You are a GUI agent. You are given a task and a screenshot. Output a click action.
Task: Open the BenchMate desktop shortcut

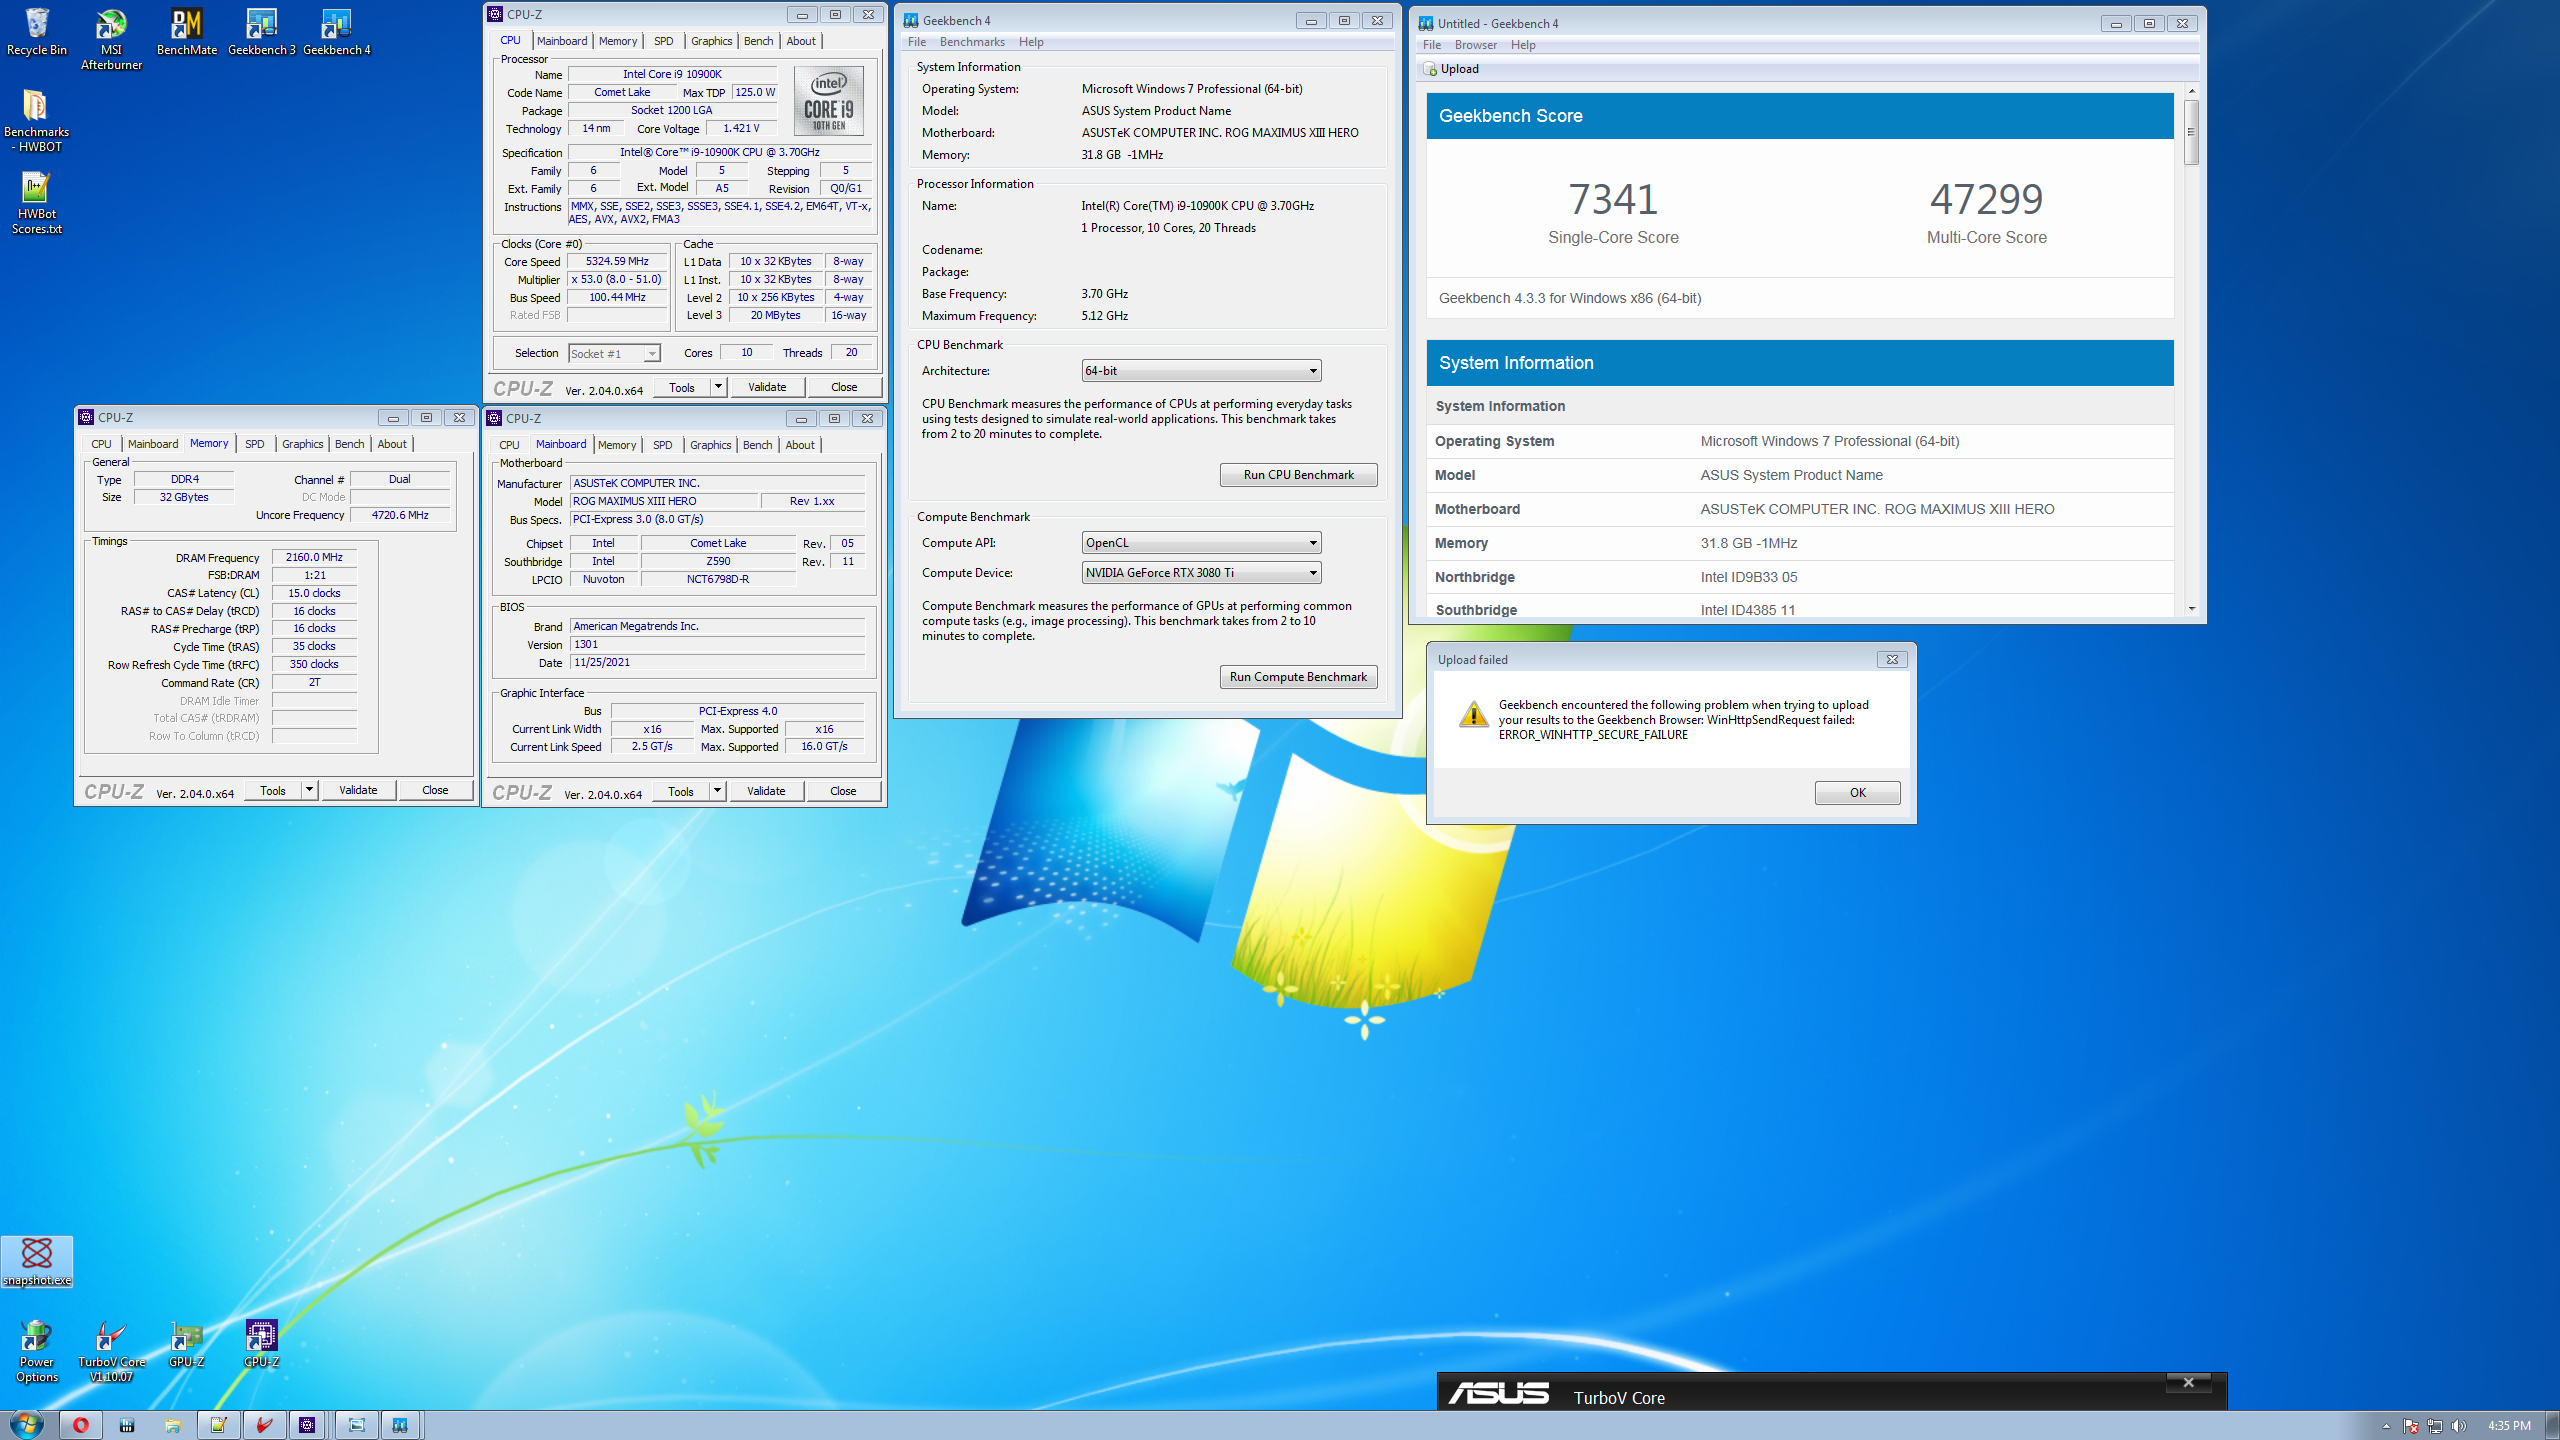(186, 32)
